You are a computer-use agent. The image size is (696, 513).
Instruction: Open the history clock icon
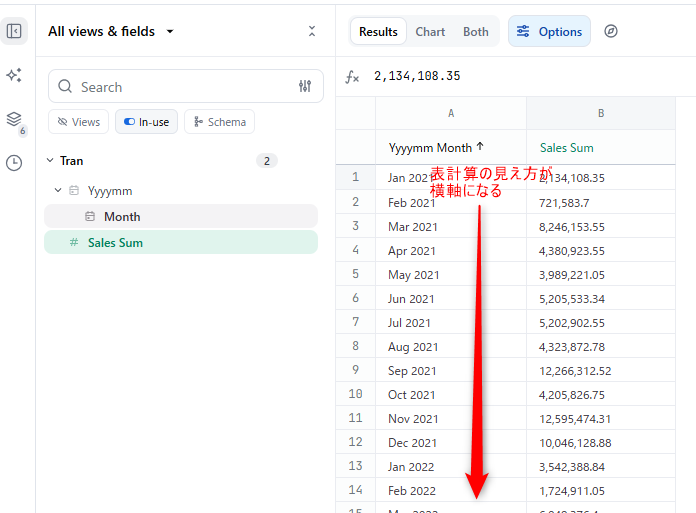pyautogui.click(x=14, y=162)
